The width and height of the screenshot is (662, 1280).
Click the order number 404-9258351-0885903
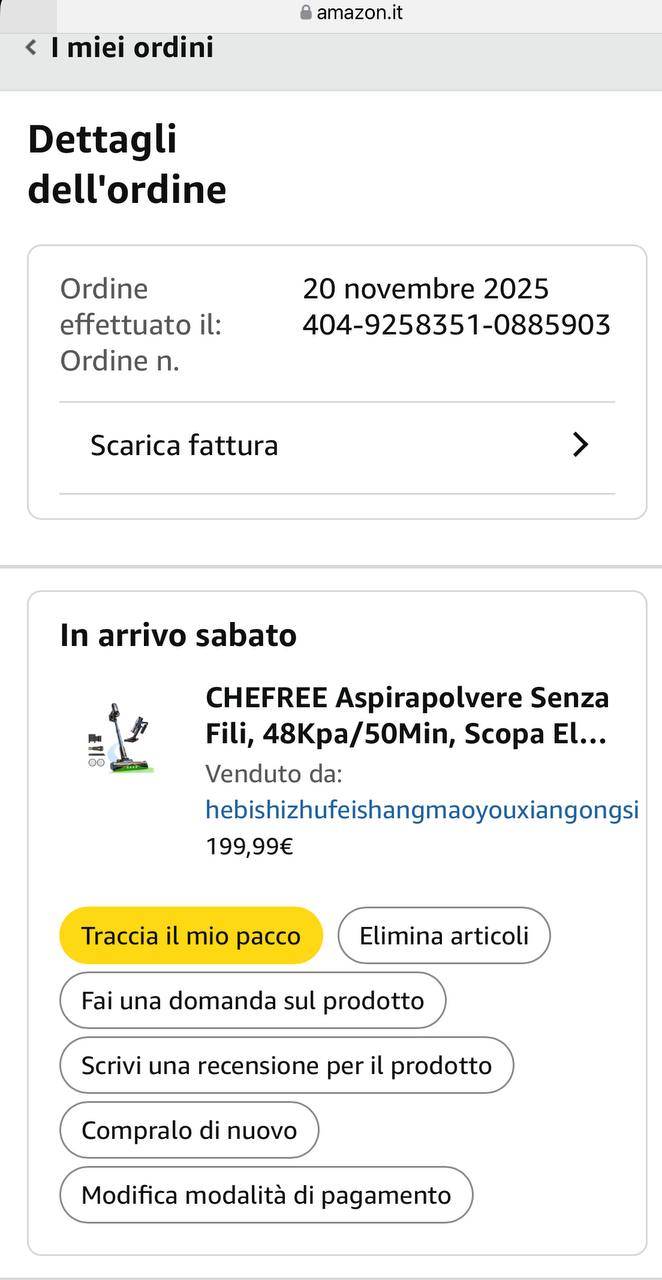click(456, 325)
